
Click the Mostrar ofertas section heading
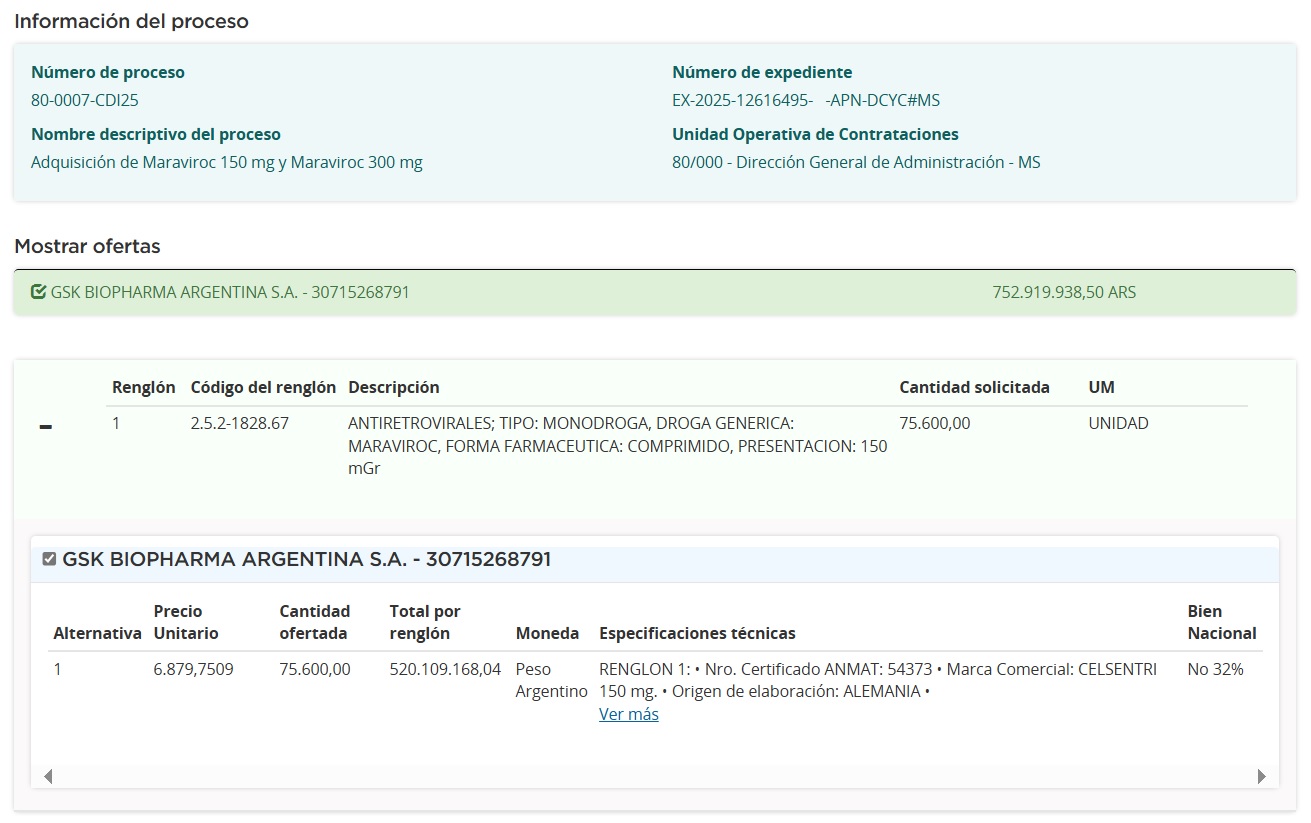point(87,246)
